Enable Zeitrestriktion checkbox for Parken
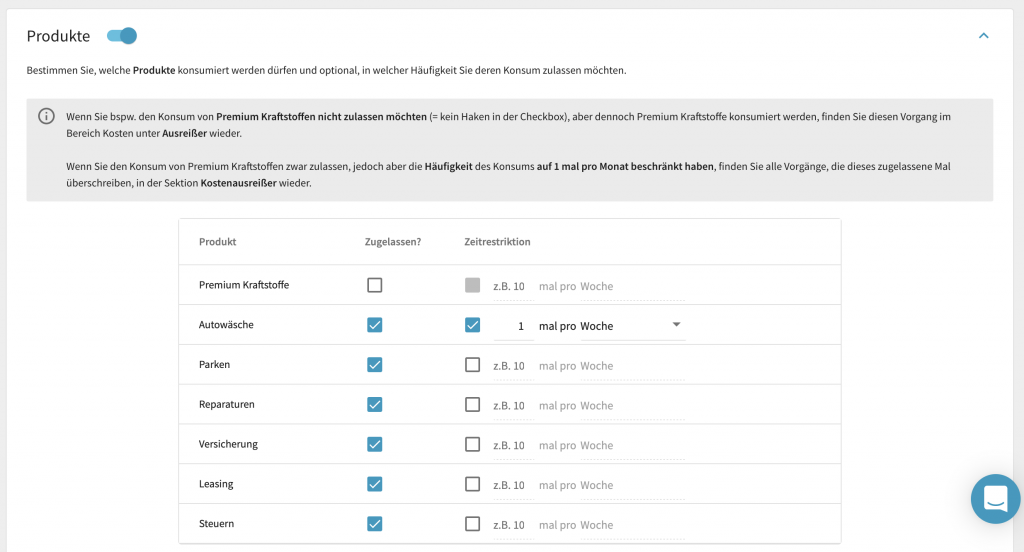This screenshot has height=552, width=1024. pos(472,365)
